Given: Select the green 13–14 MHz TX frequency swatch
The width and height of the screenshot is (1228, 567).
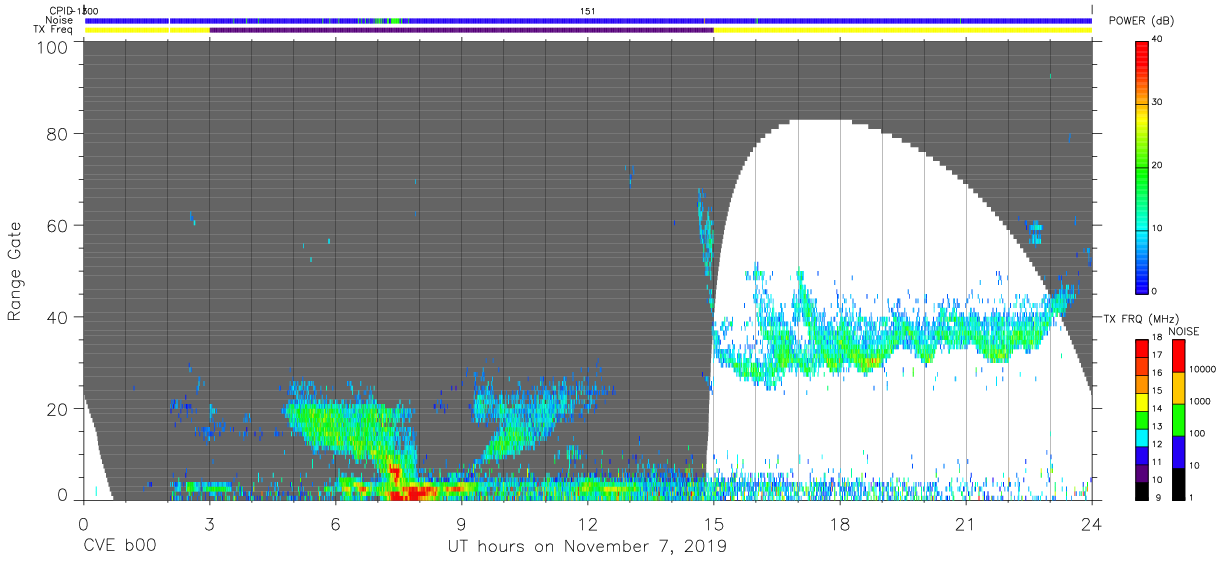Looking at the screenshot, I should pos(1141,419).
